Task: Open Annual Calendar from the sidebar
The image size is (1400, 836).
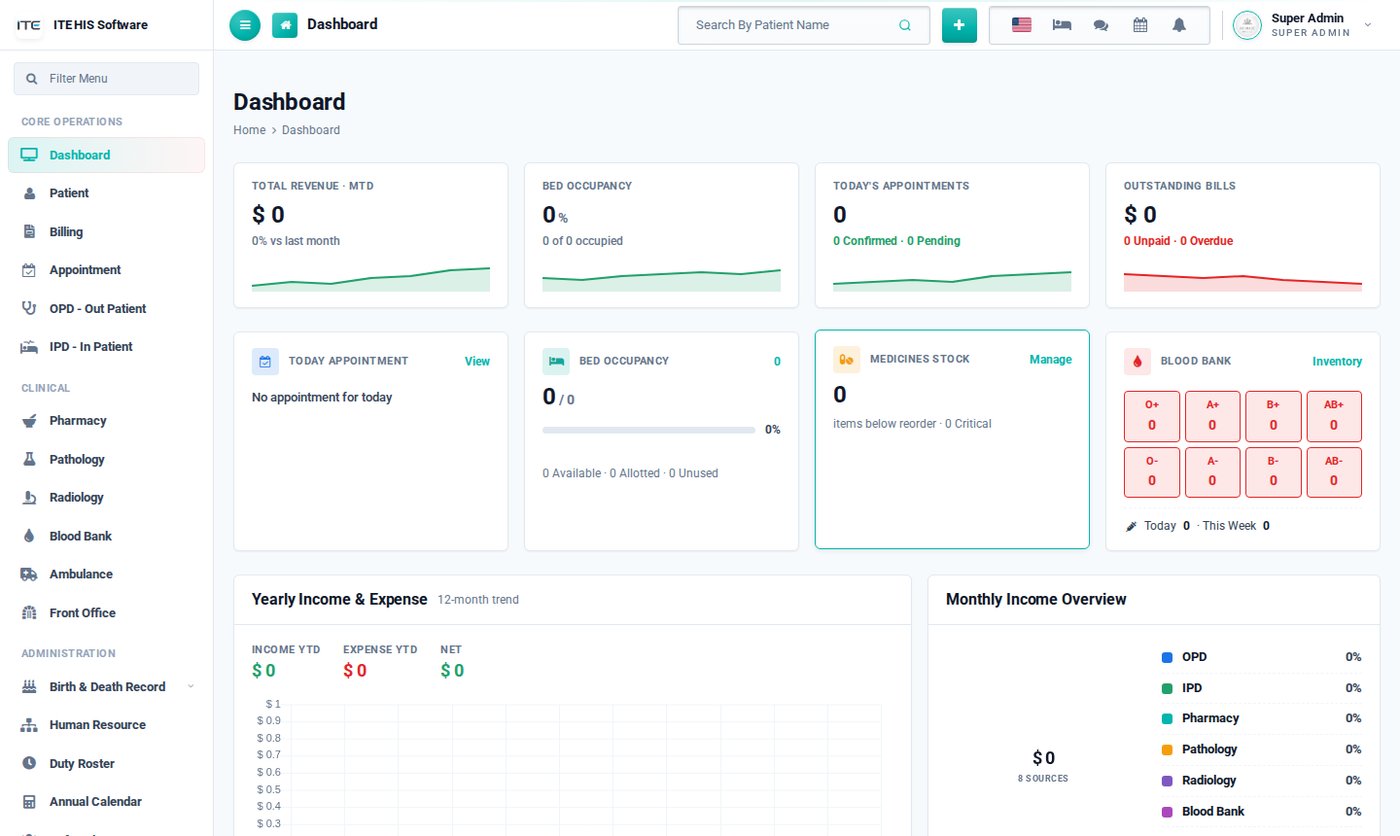Action: tap(106, 802)
